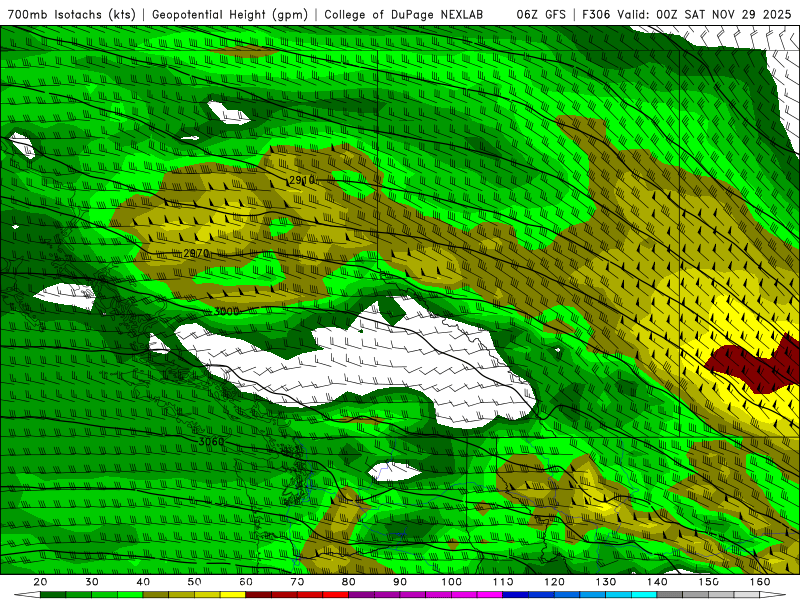The width and height of the screenshot is (800, 600).
Task: Click the 80 kts legend label
Action: 348,582
